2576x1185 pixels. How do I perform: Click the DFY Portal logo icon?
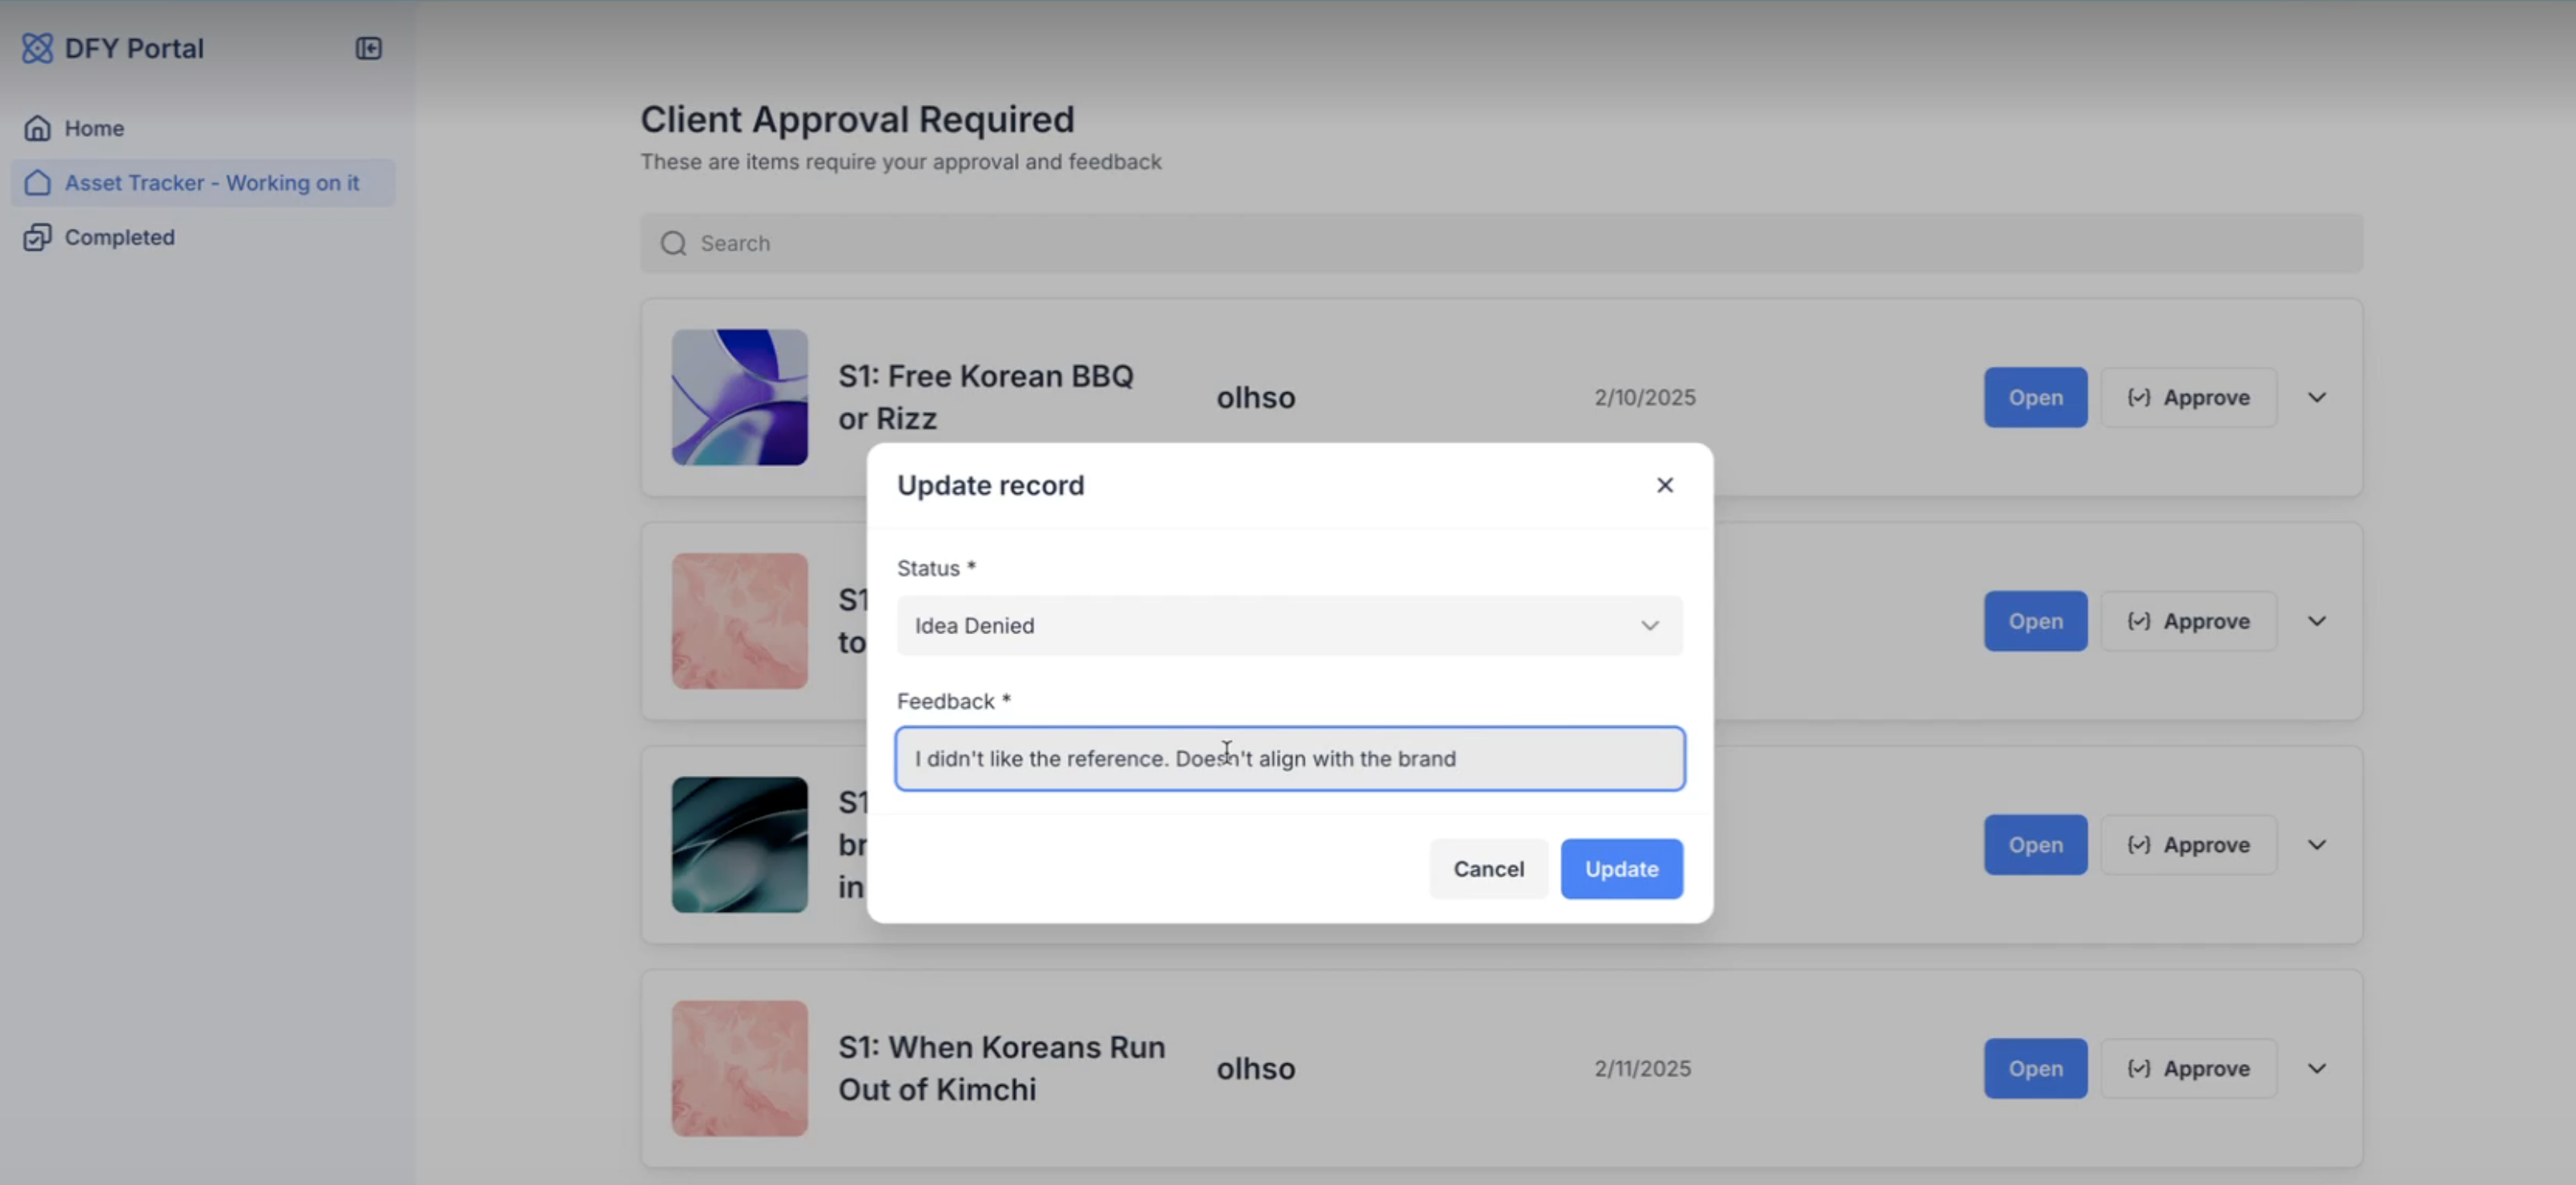coord(37,48)
